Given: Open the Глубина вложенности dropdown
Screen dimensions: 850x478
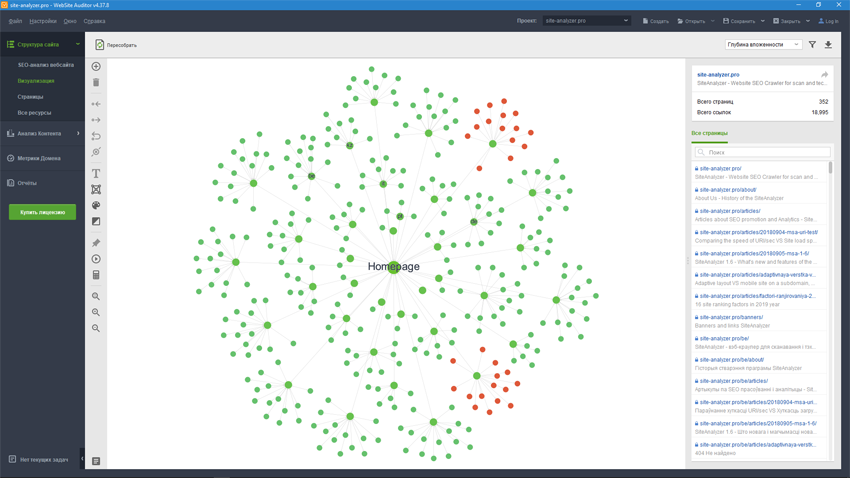Looking at the screenshot, I should (x=763, y=44).
